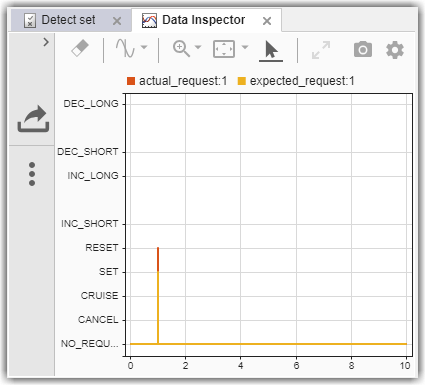426x386 pixels.
Task: Click the RESET axis label
Action: (102, 248)
